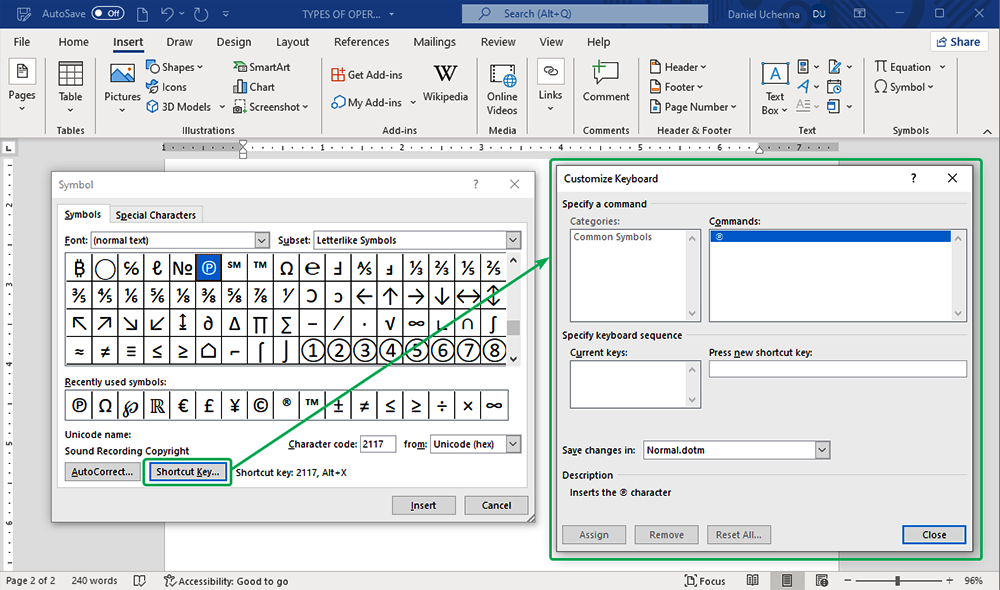The width and height of the screenshot is (1000, 590).
Task: Insert a 3D Model
Action: click(x=180, y=106)
